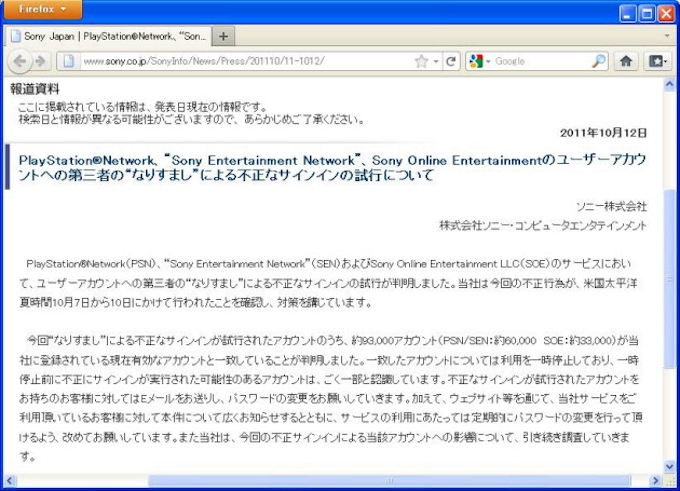Image resolution: width=680 pixels, height=491 pixels.
Task: Click the search magnifier icon
Action: pyautogui.click(x=598, y=61)
